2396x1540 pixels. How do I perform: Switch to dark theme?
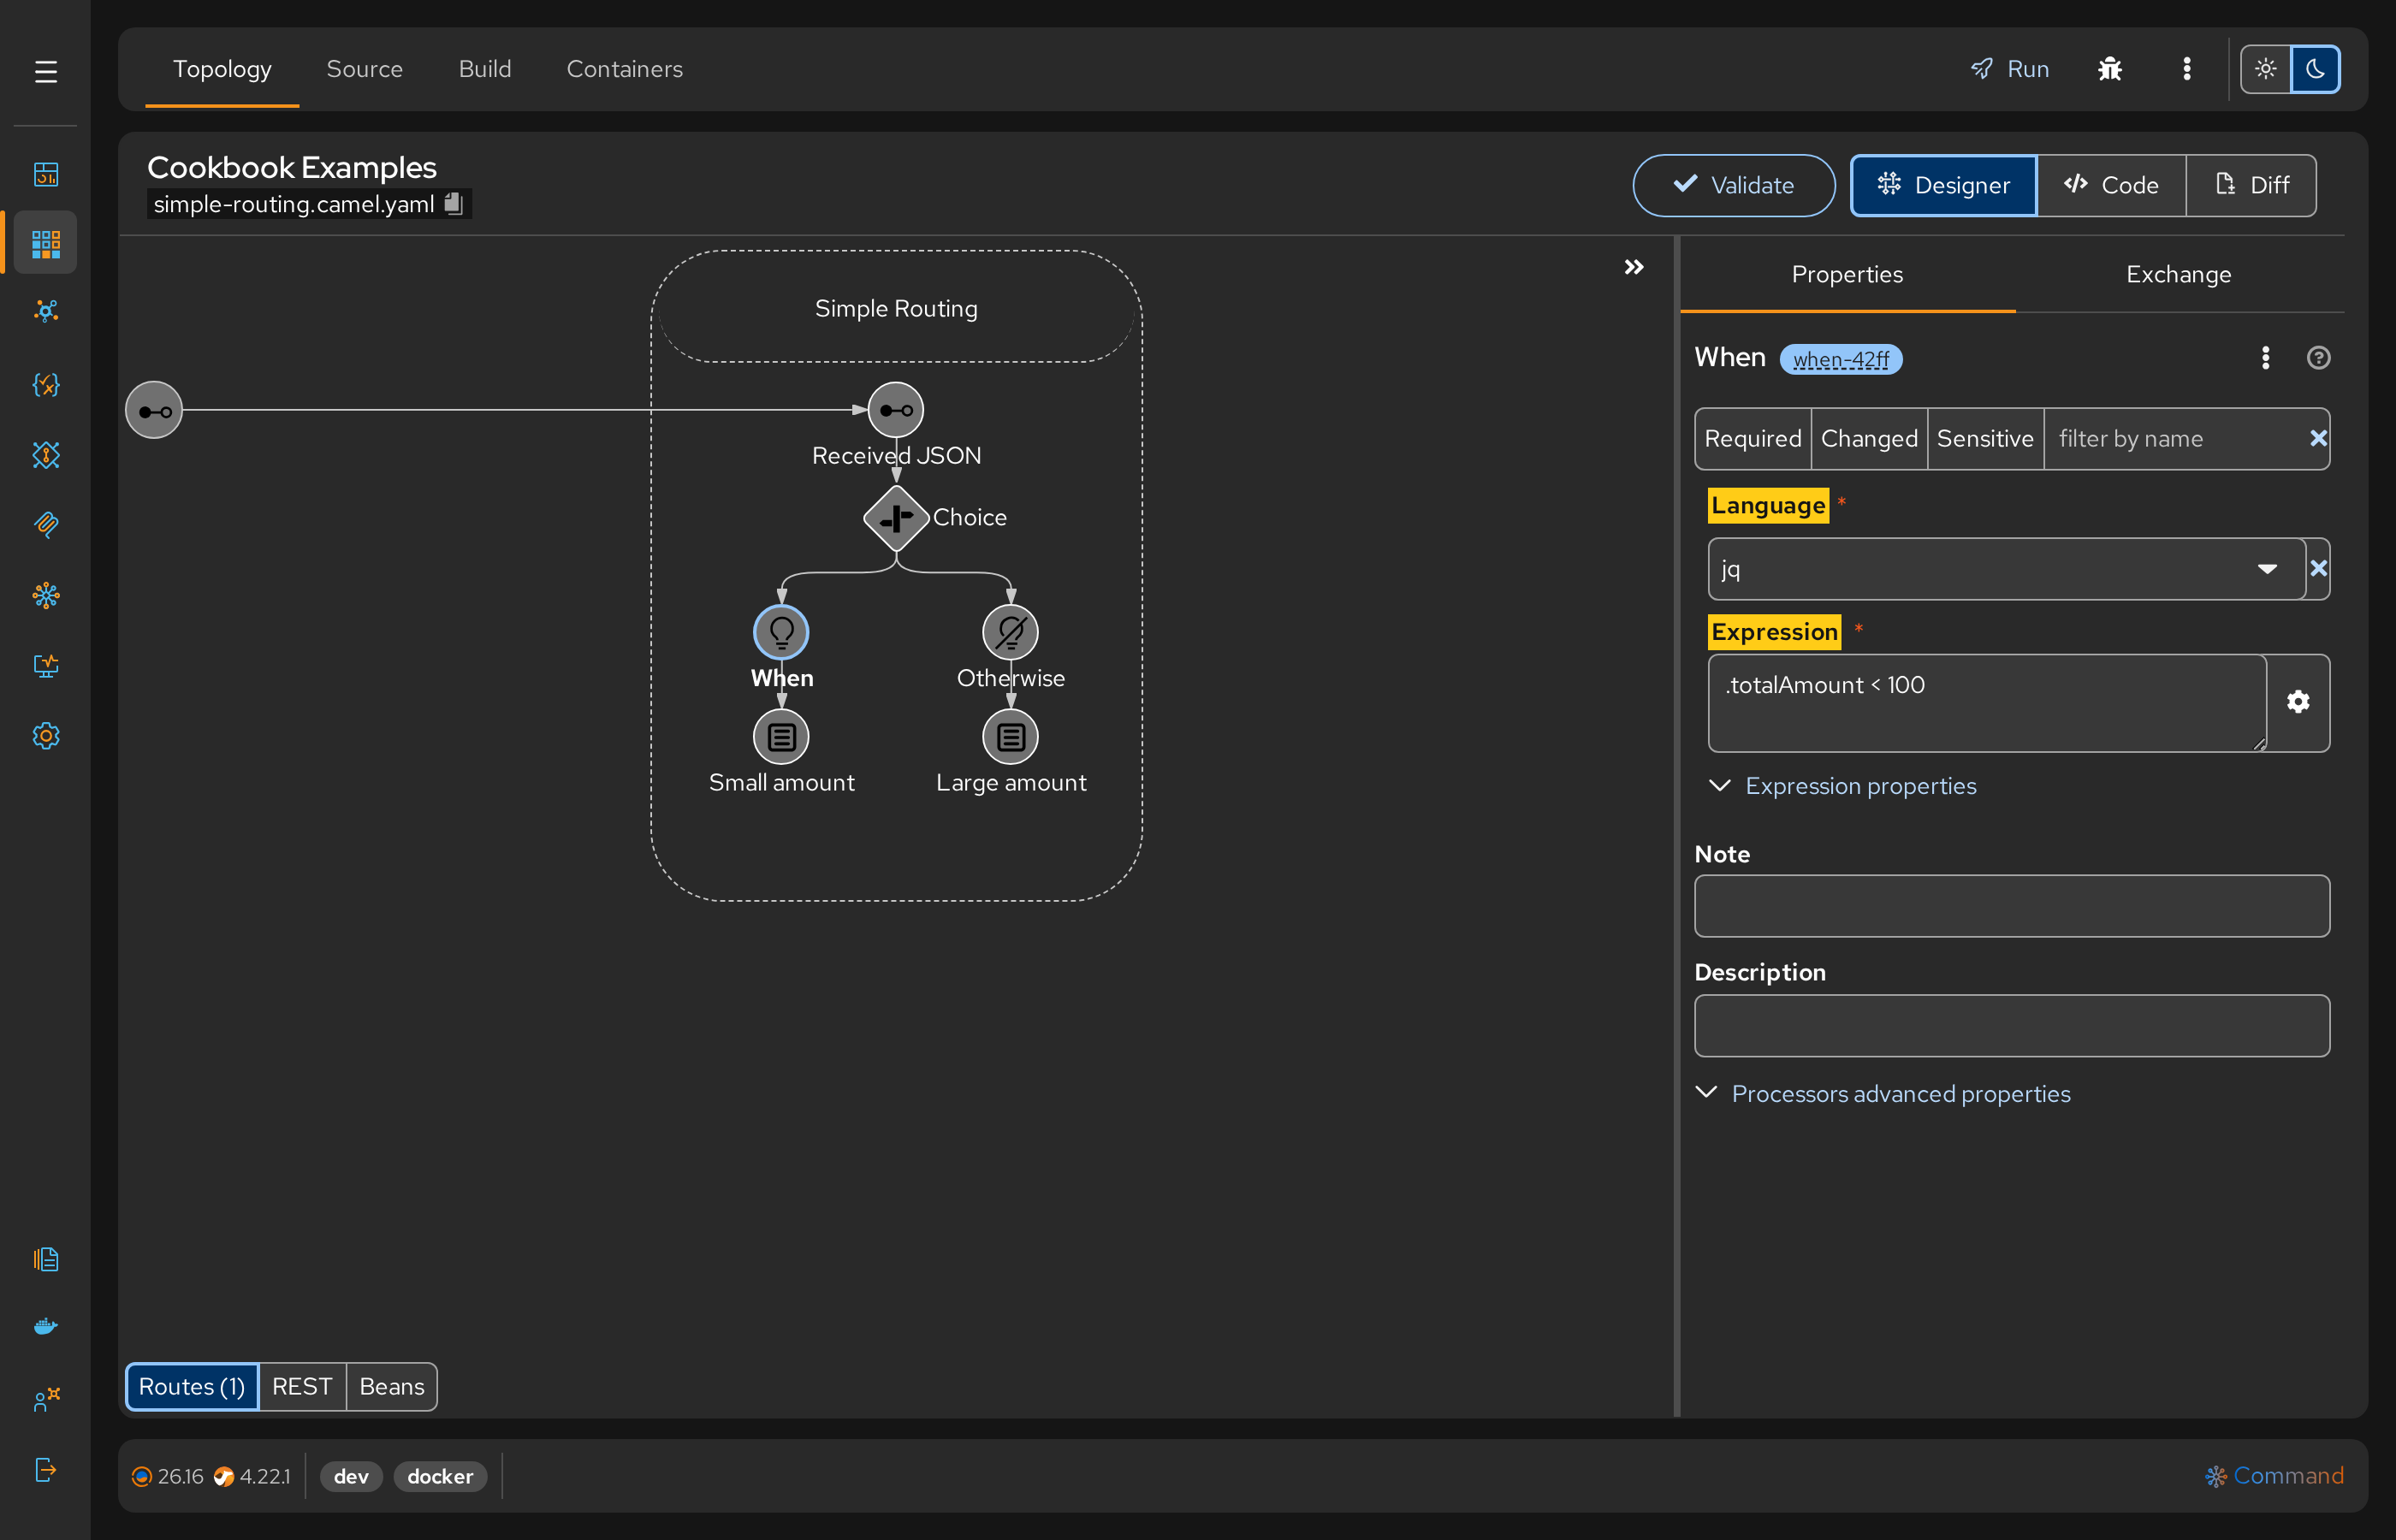point(2315,69)
